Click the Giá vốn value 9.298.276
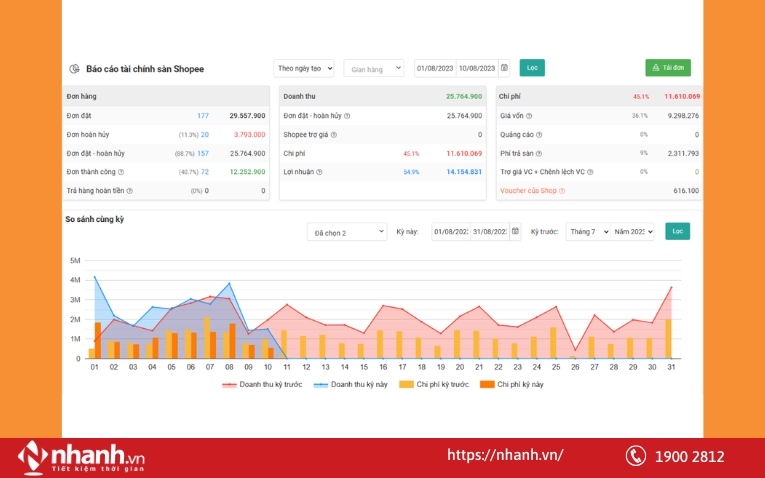The height and width of the screenshot is (478, 765). [x=683, y=116]
